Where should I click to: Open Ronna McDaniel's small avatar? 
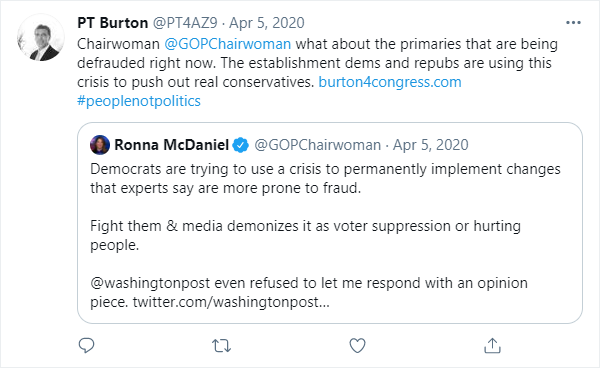click(100, 145)
